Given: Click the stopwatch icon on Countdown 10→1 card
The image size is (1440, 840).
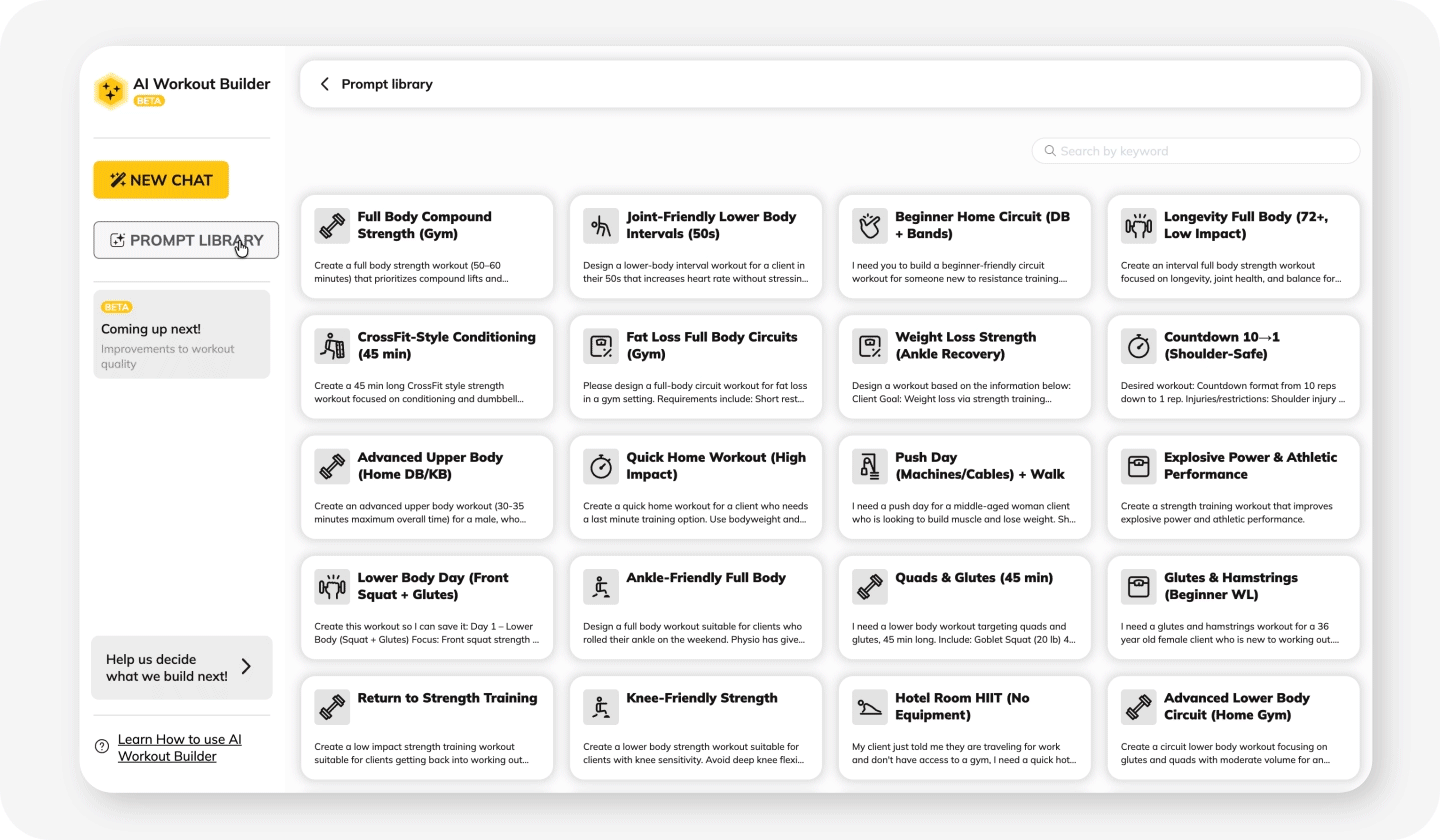Looking at the screenshot, I should (1138, 346).
